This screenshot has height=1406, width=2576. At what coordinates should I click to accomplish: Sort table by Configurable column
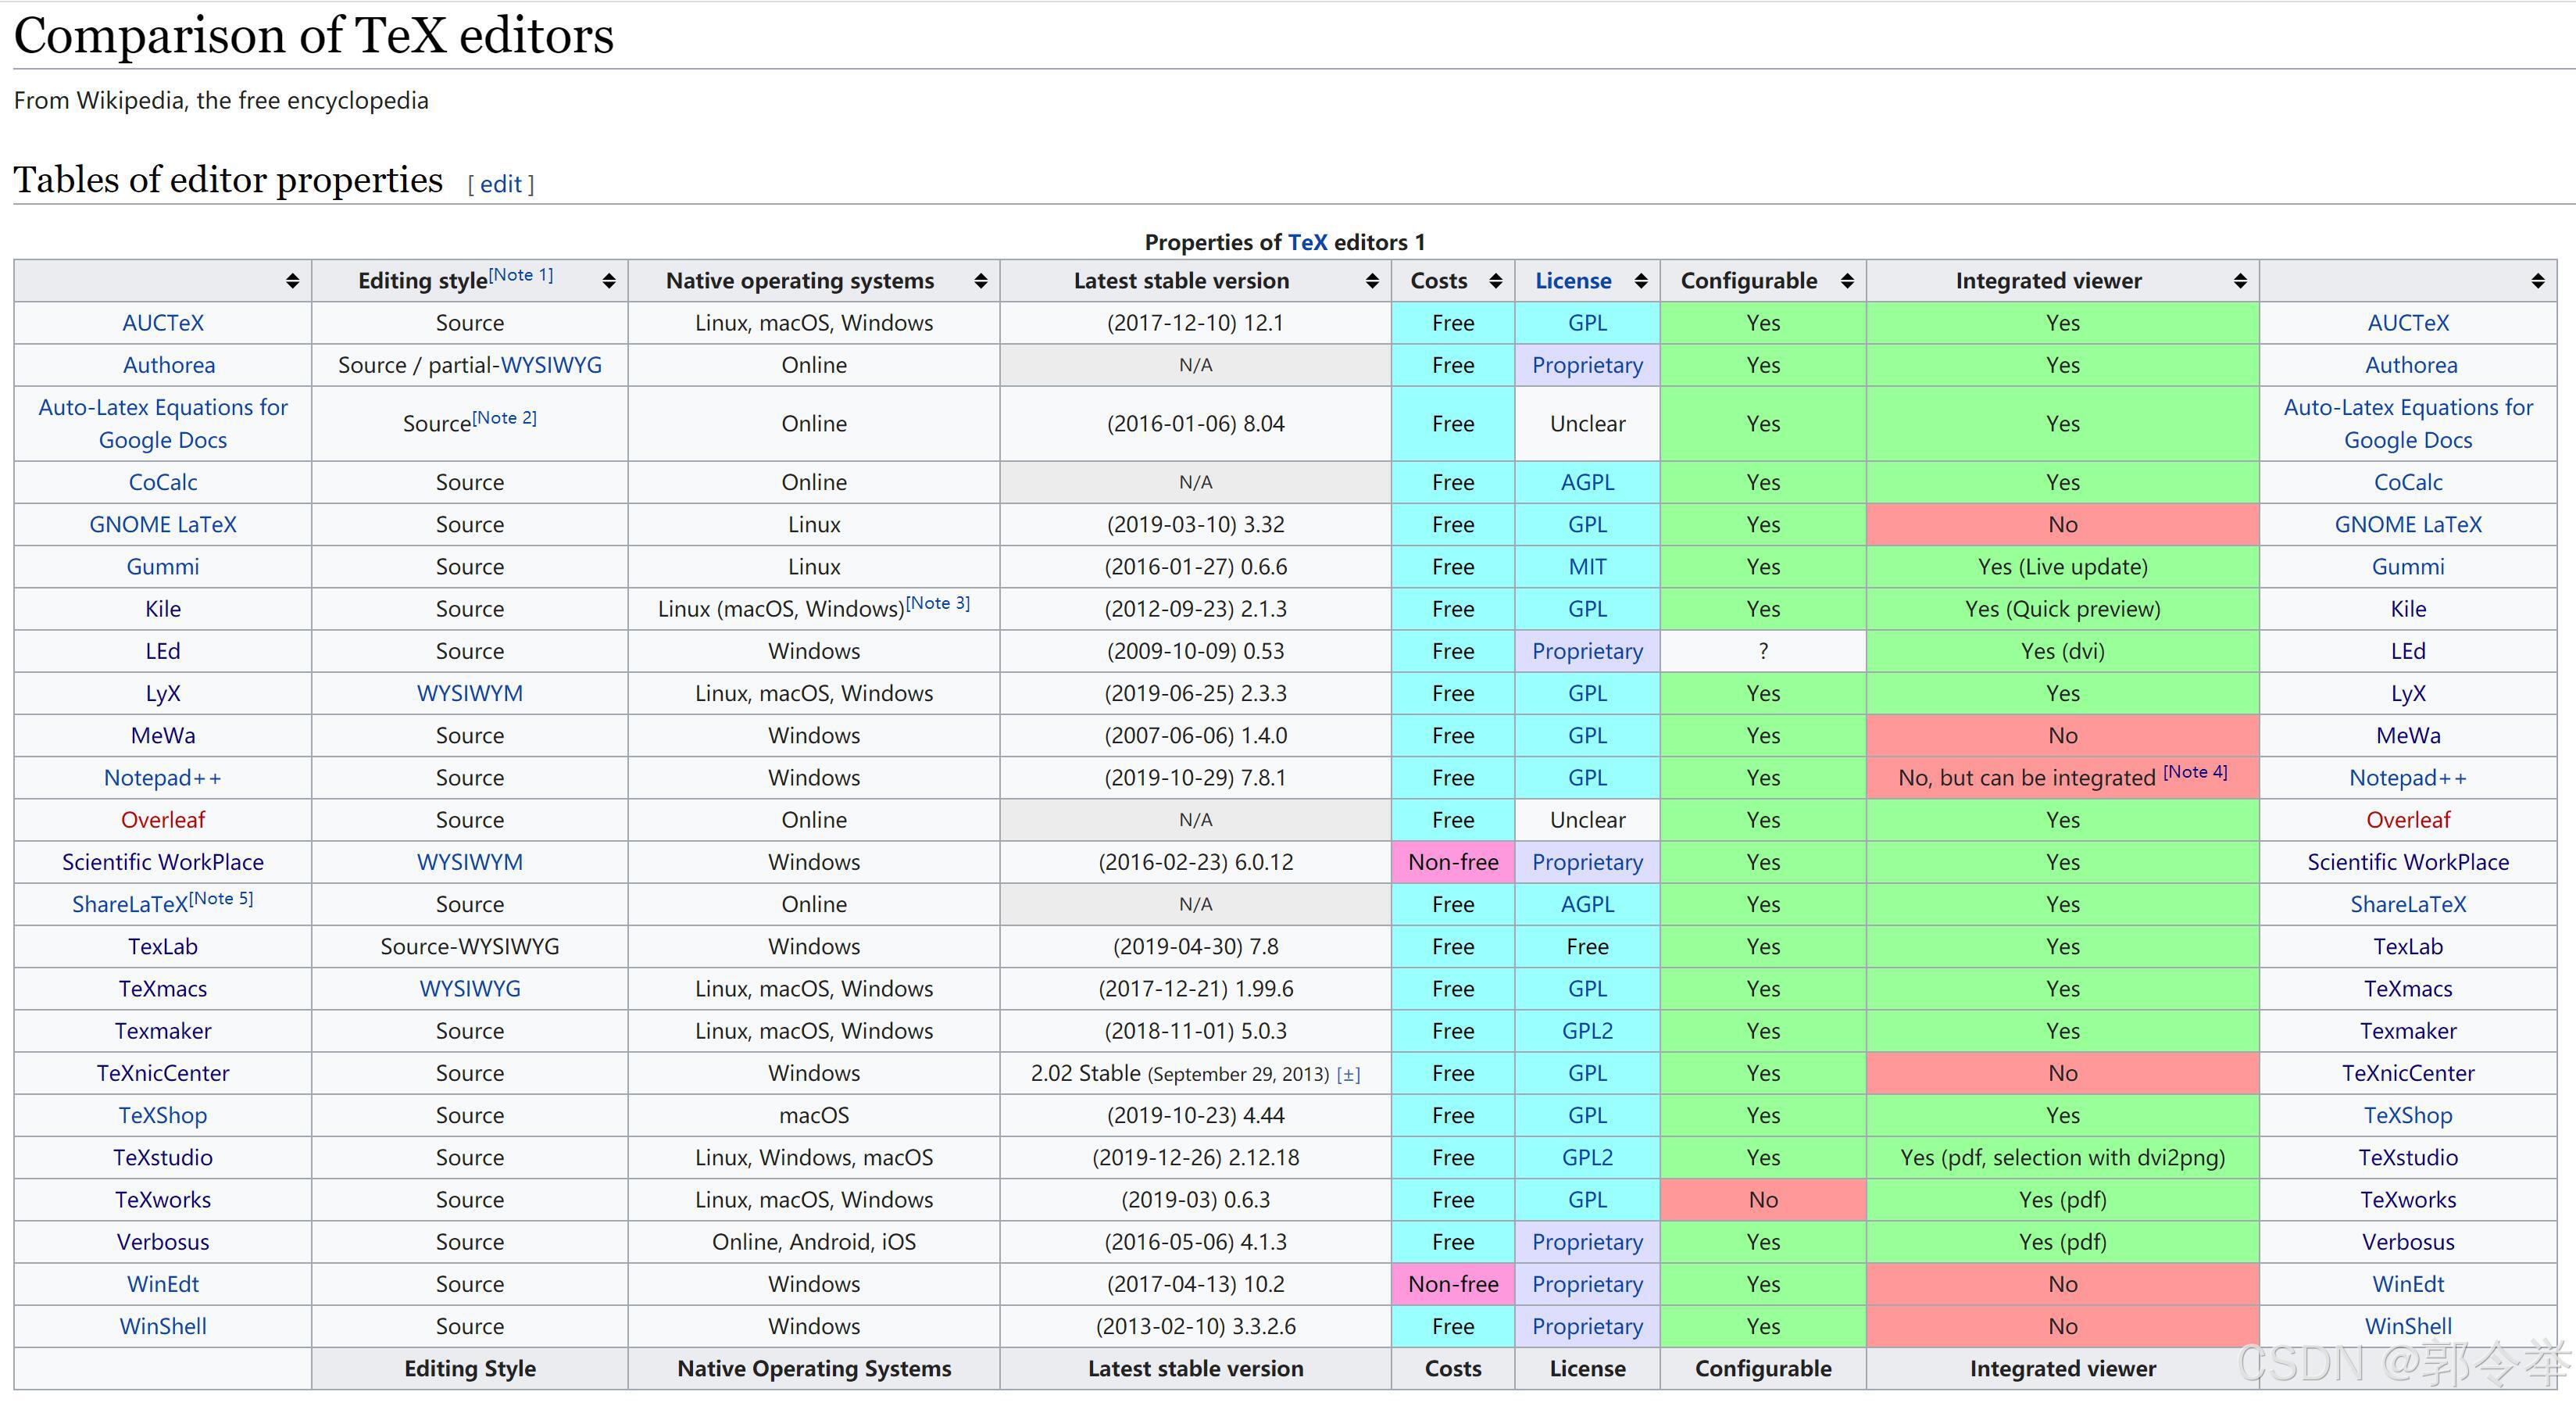pos(1846,281)
